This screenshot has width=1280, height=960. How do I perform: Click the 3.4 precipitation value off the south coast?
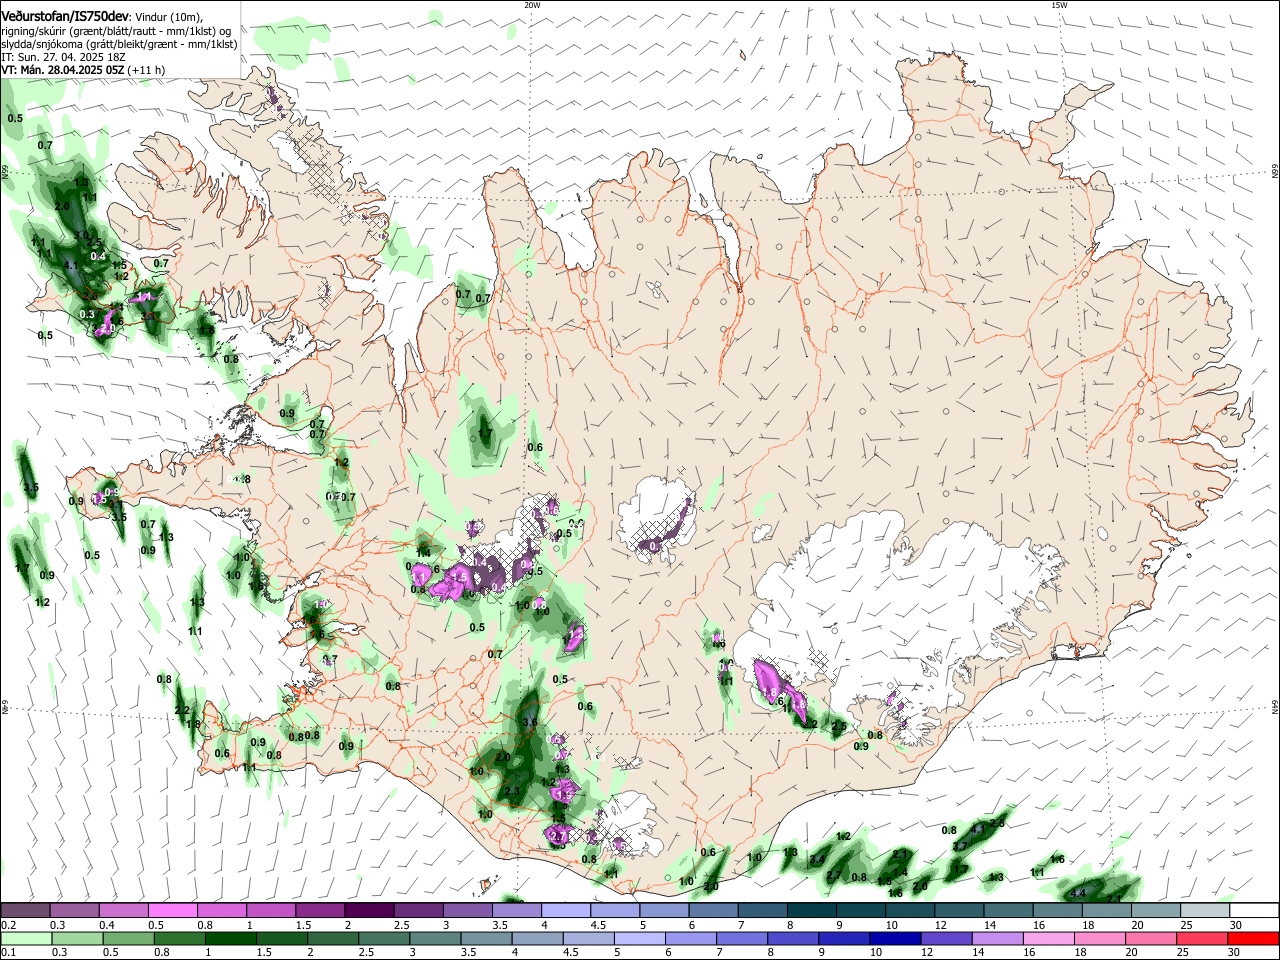(816, 860)
